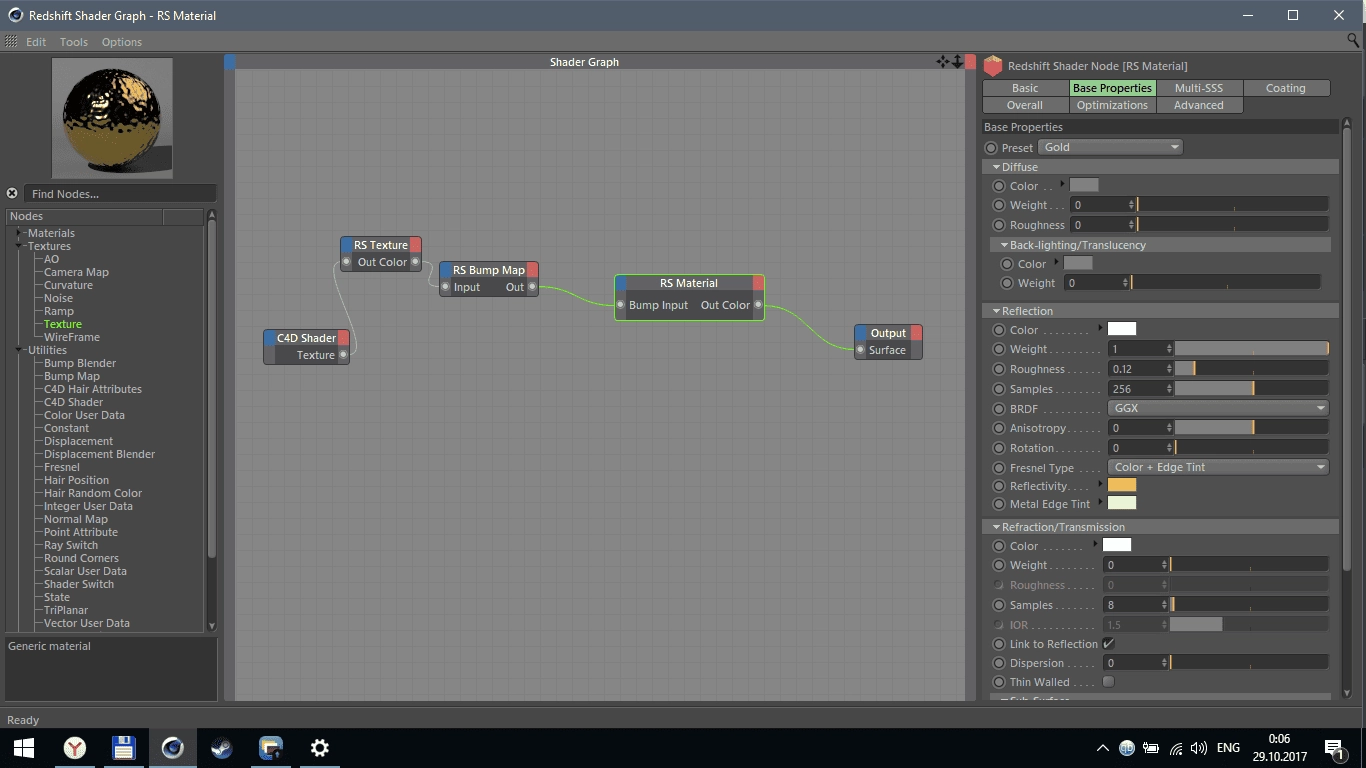Open the Preset Gold dropdown
This screenshot has height=768, width=1366.
pyautogui.click(x=1110, y=147)
